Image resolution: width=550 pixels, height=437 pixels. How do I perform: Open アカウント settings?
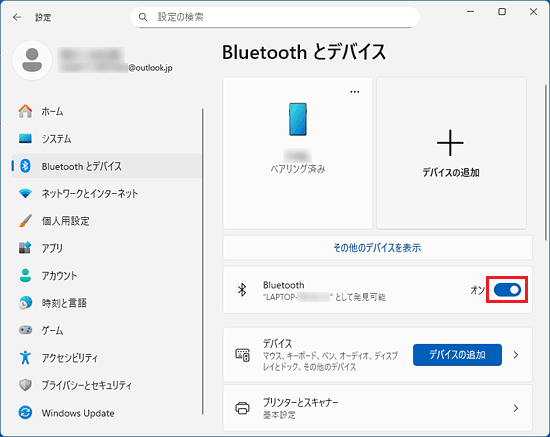106,275
